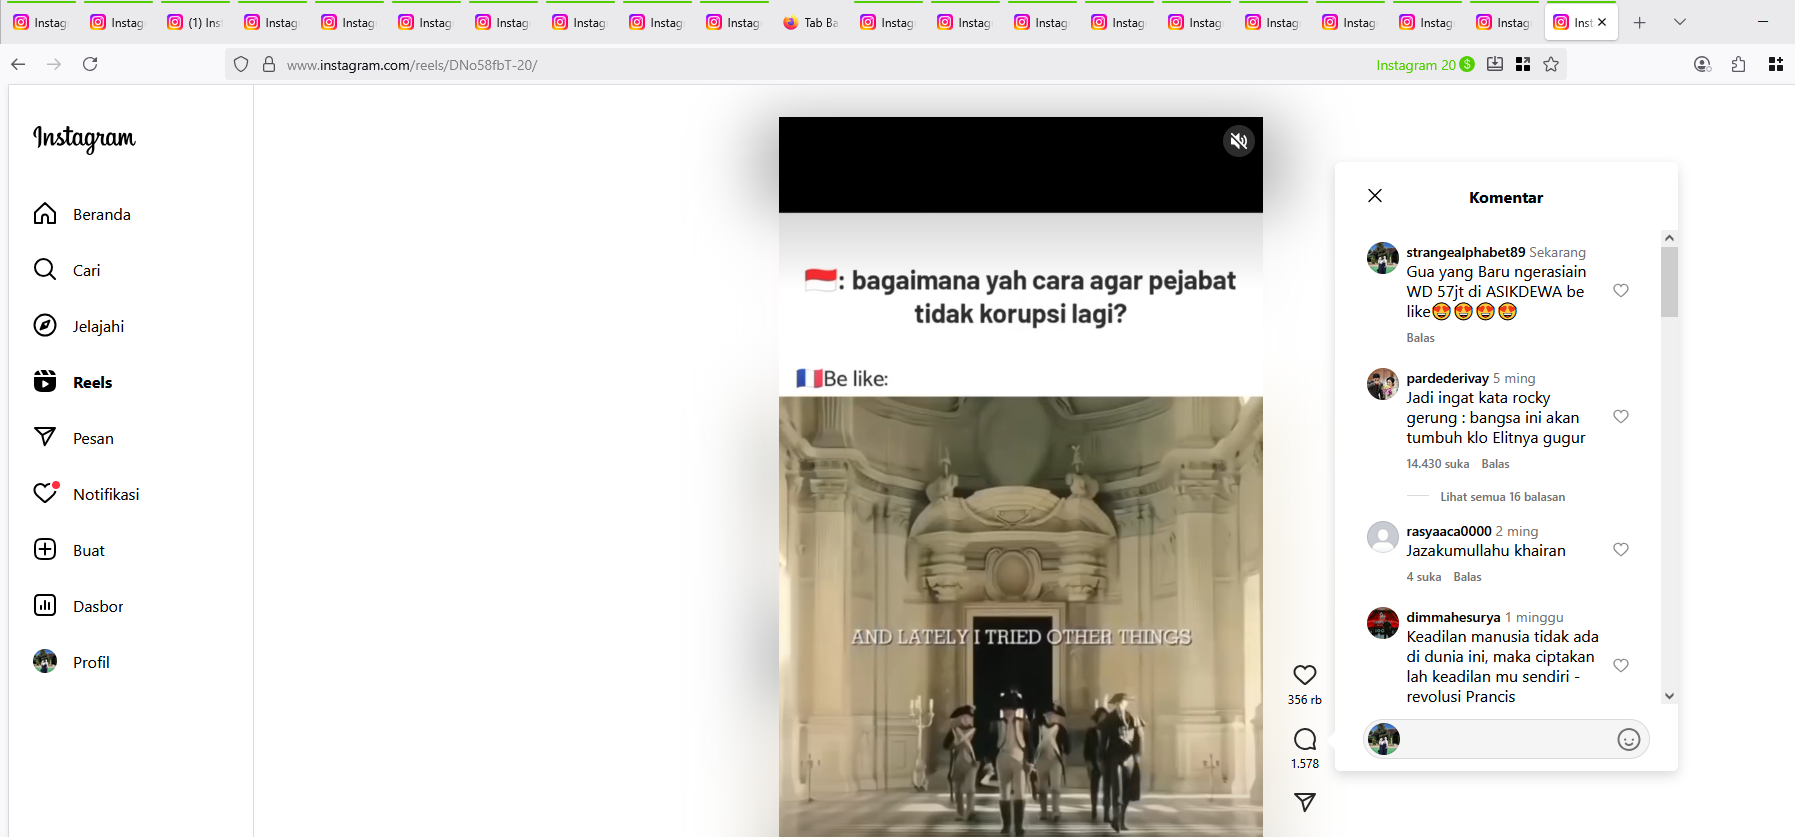Open dimmahesurya's profile via username
Image resolution: width=1795 pixels, height=837 pixels.
[1453, 617]
